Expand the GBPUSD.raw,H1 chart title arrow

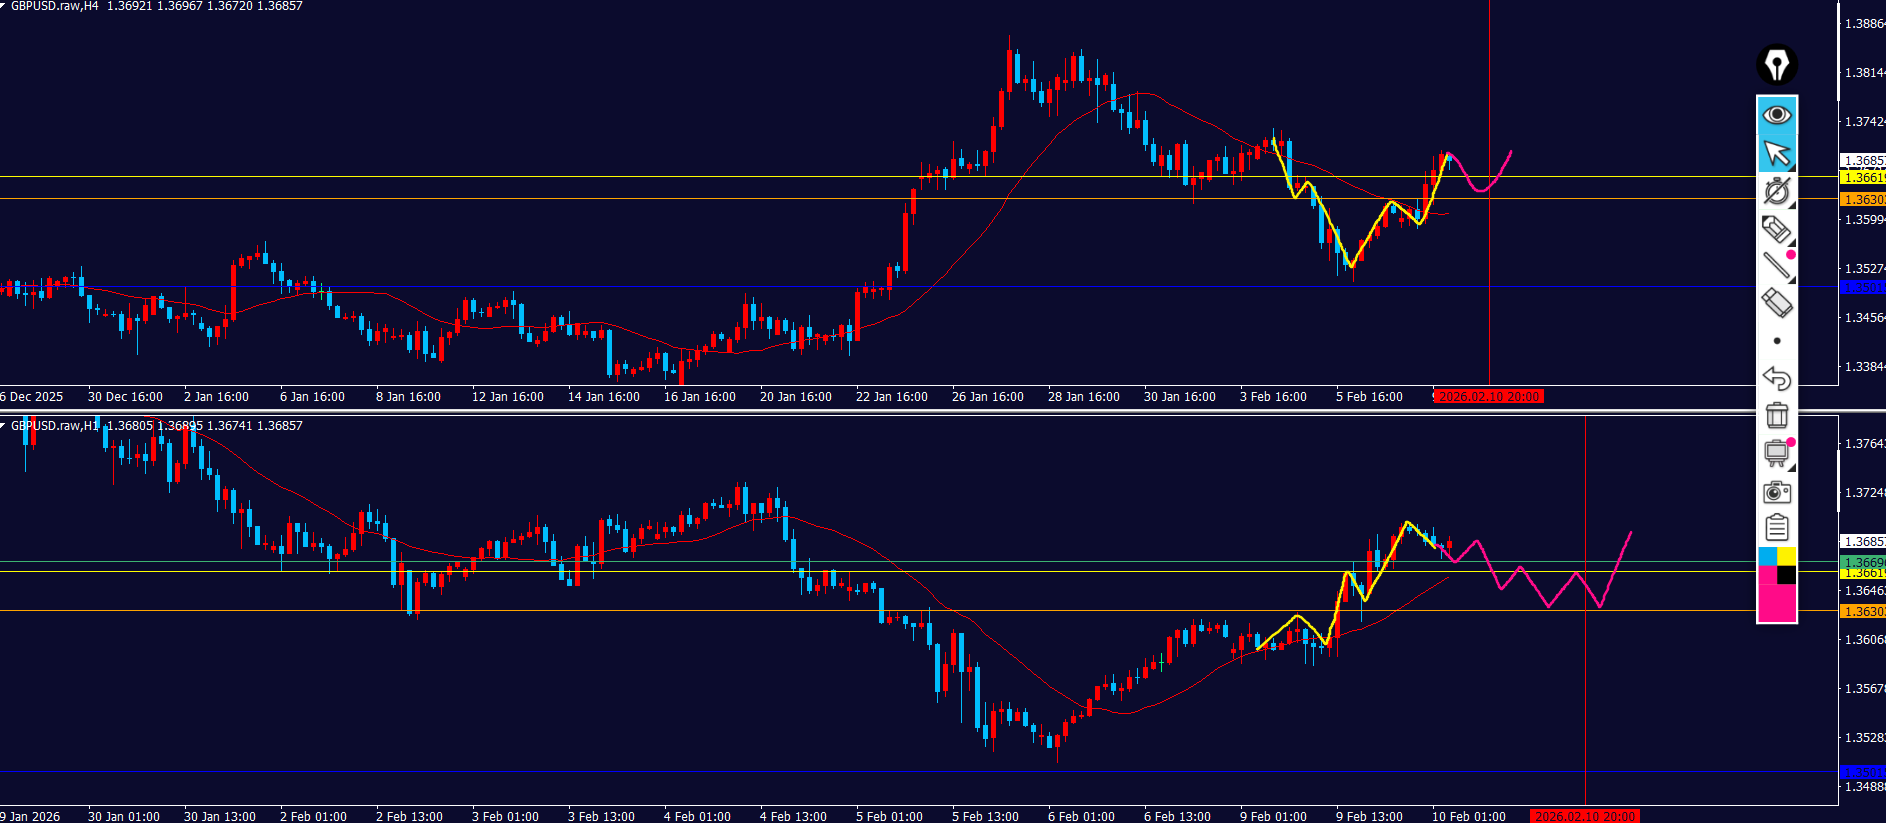pos(4,426)
